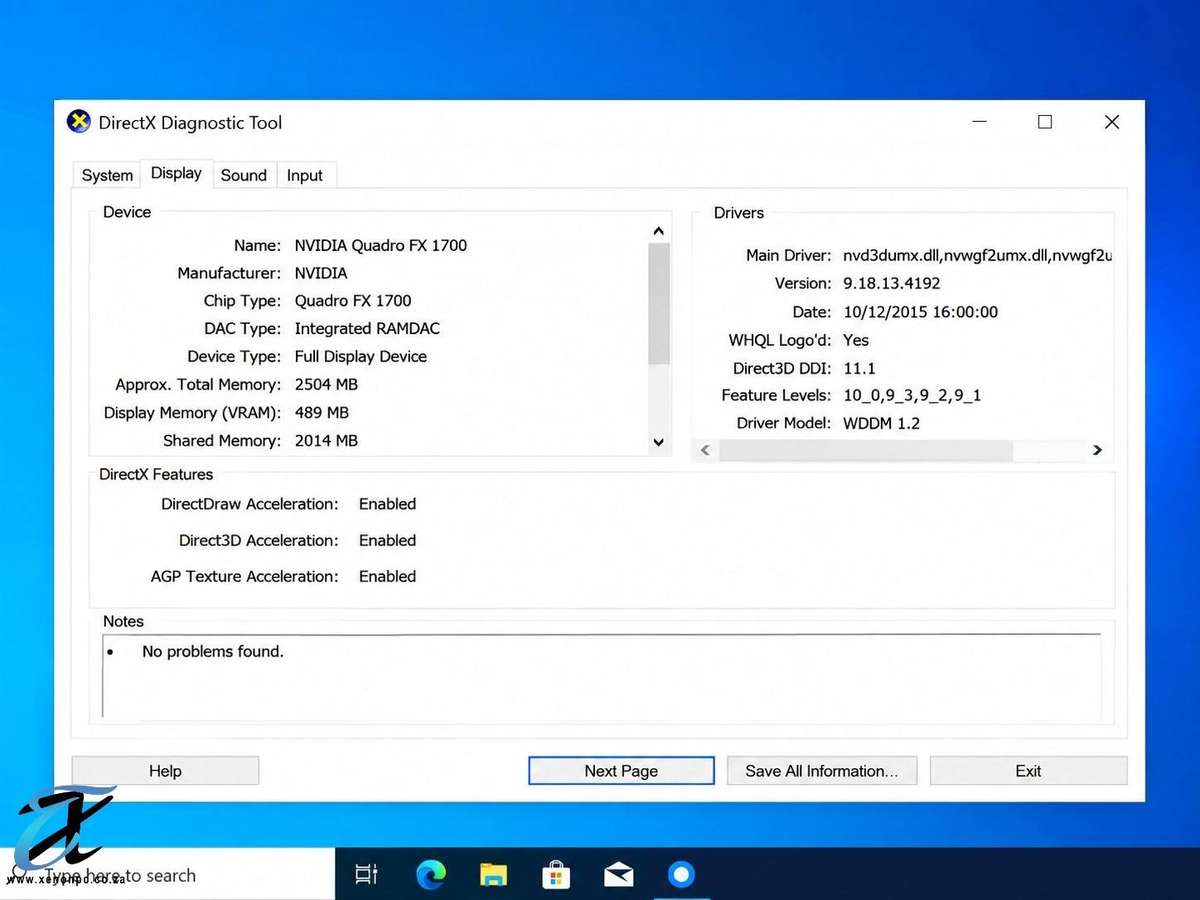Click the Integrated RAMDAC value
Viewport: 1200px width, 900px height.
[x=367, y=329]
